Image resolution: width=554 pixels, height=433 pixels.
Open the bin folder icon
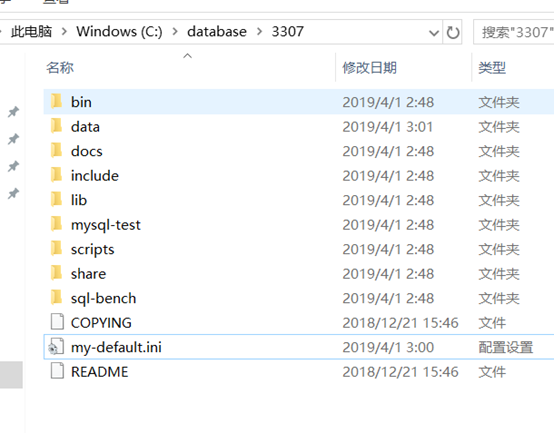(57, 101)
